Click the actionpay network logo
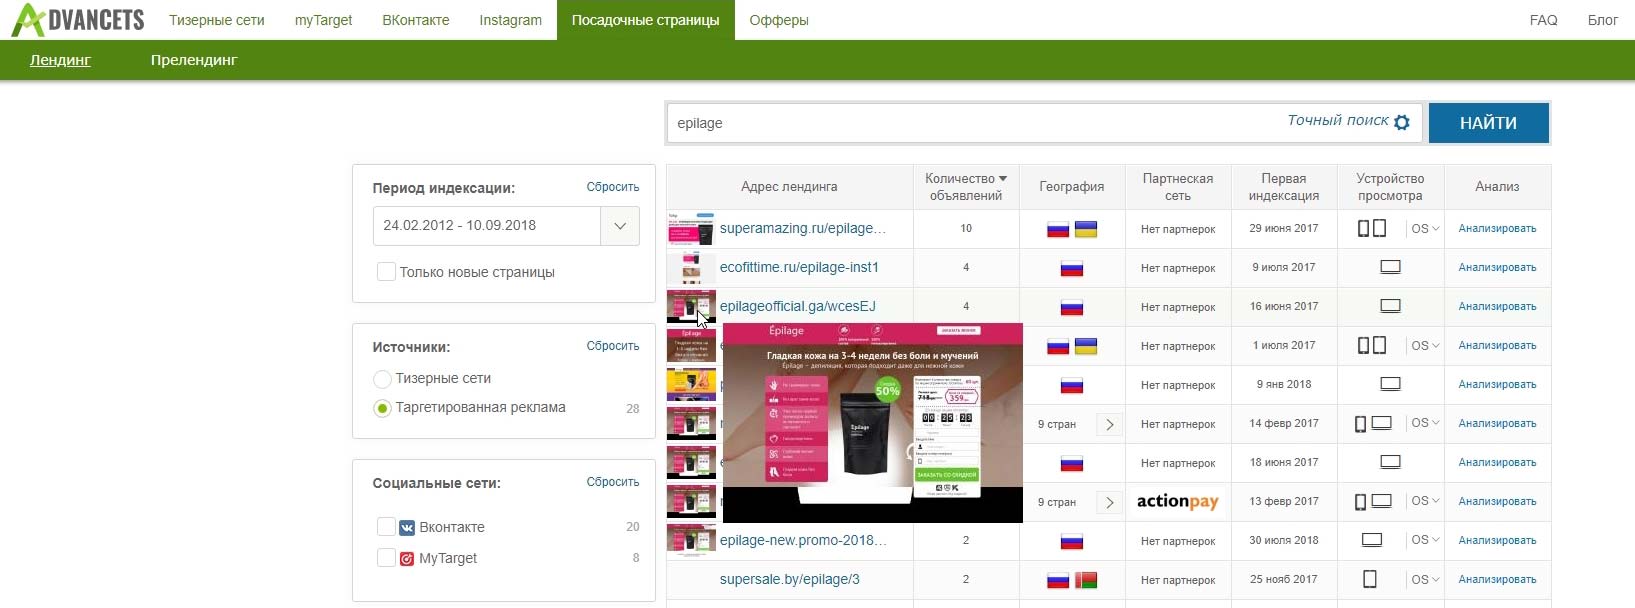 click(x=1178, y=502)
